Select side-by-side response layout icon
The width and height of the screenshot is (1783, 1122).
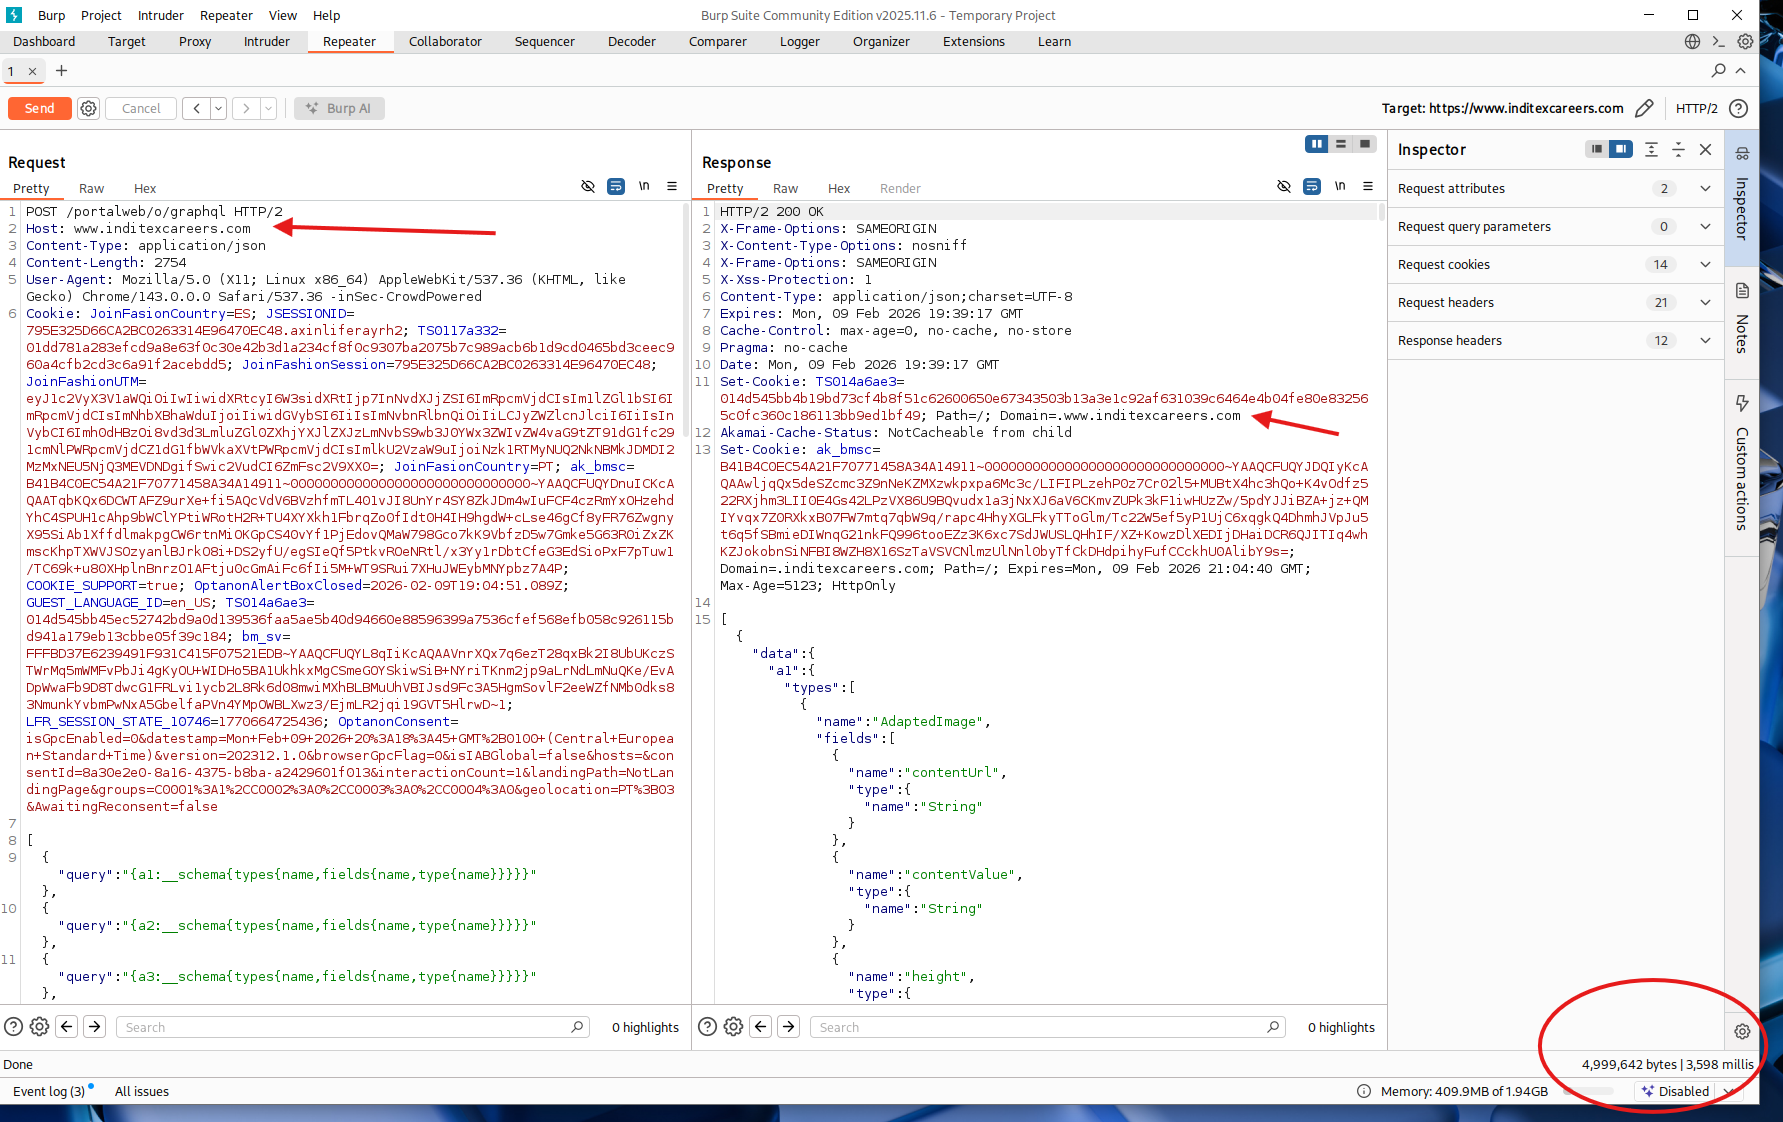pos(1316,144)
